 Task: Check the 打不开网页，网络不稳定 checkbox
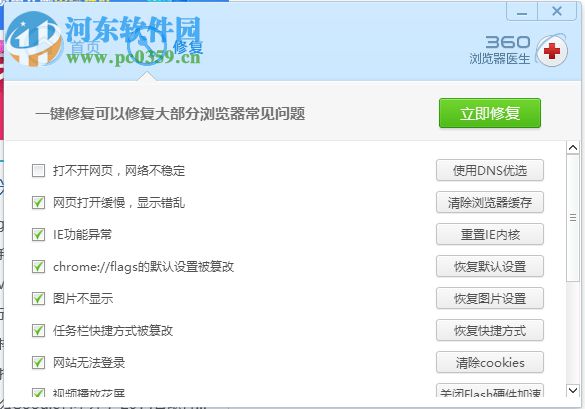point(38,171)
